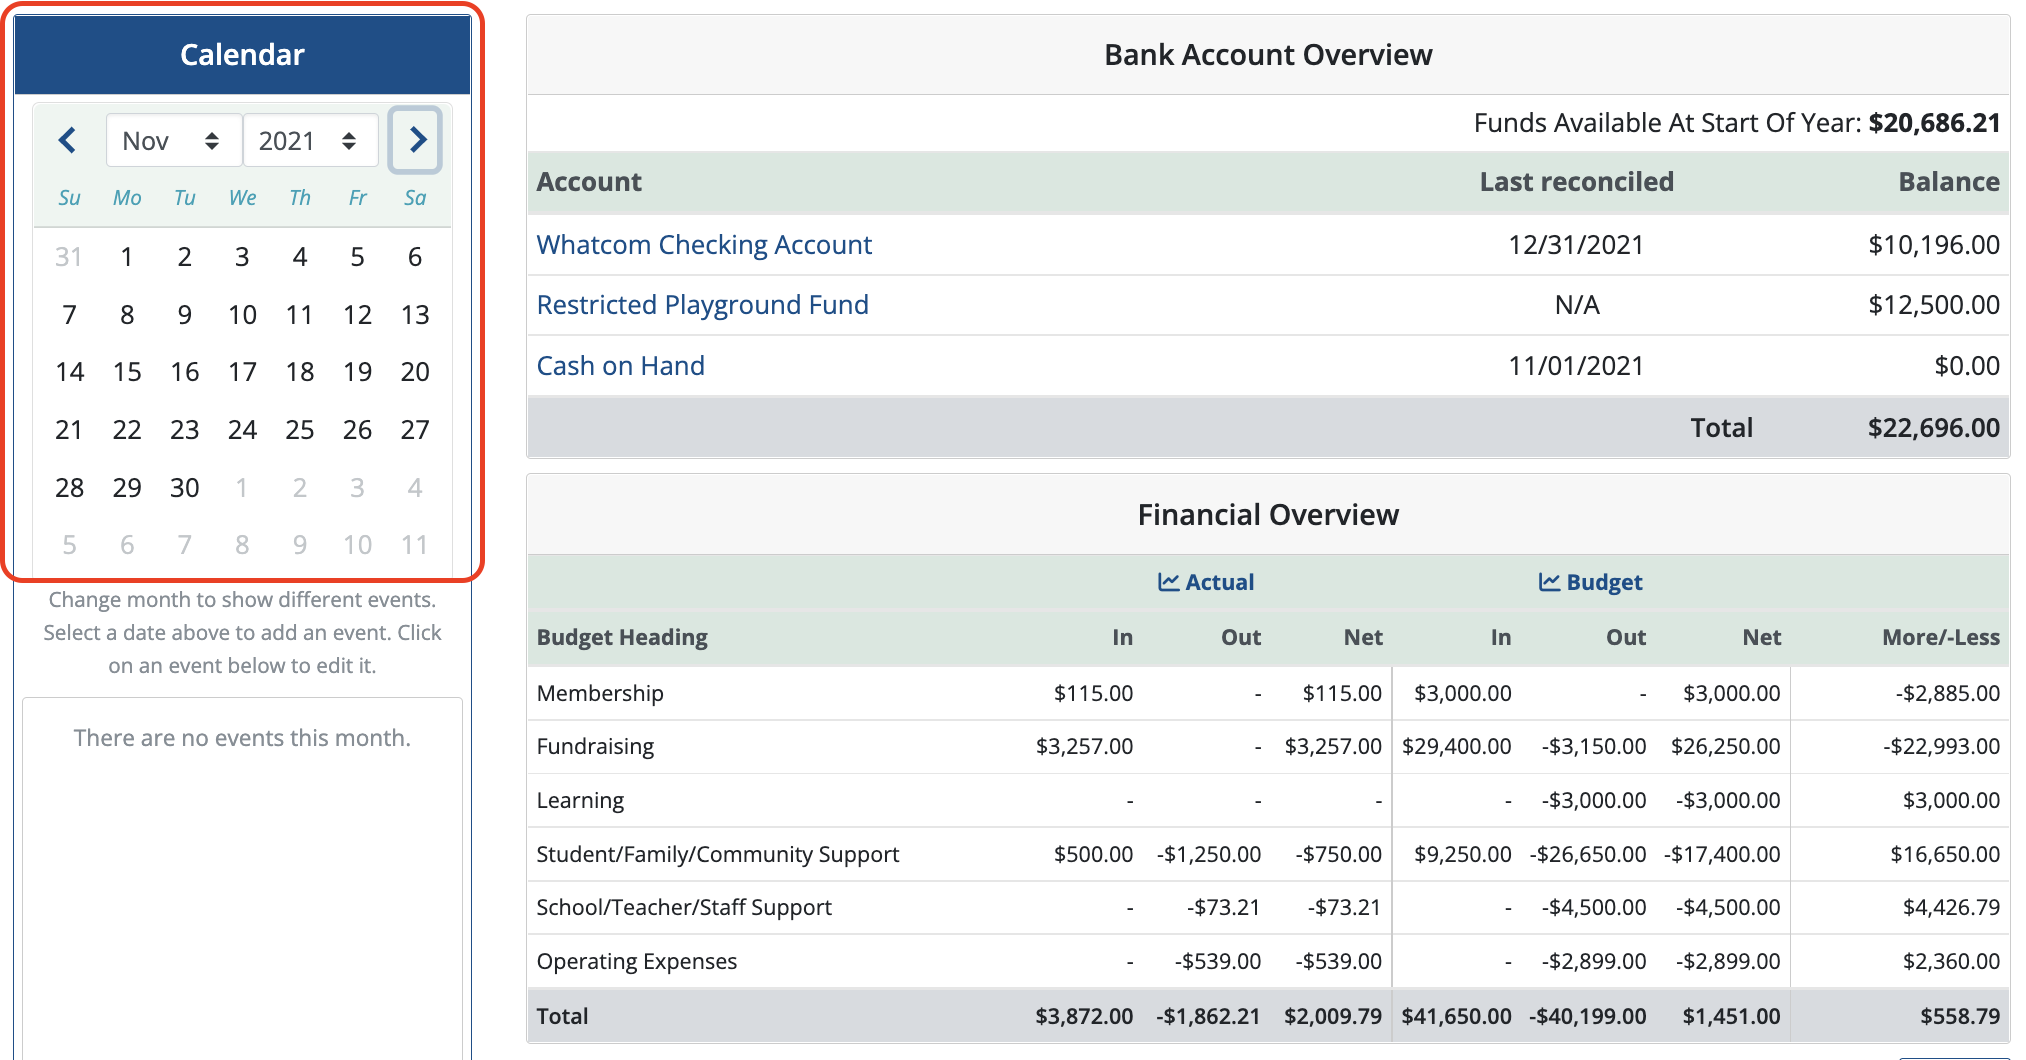
Task: Click the Learning budget heading
Action: pos(580,800)
